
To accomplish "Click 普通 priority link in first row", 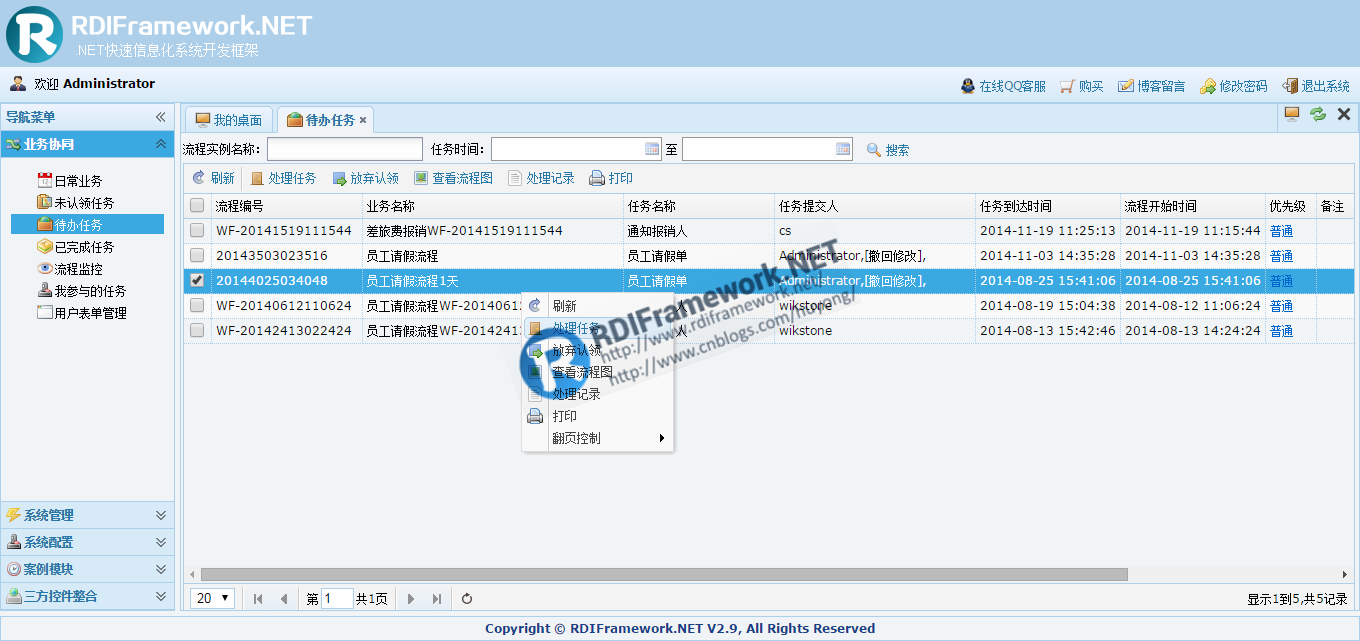I will [1281, 231].
